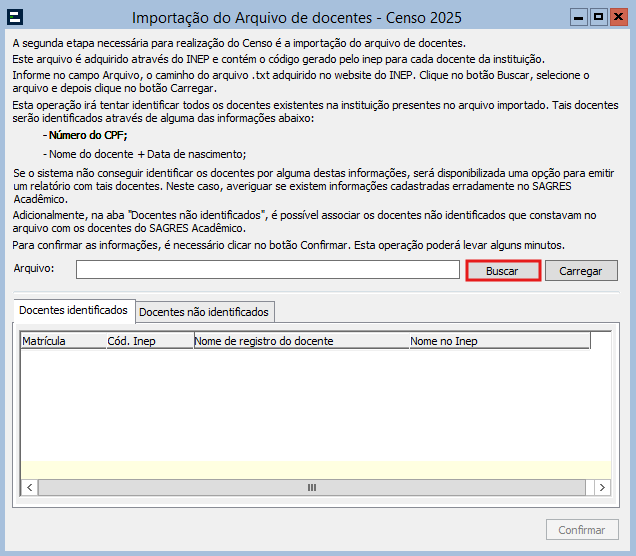The image size is (636, 556).
Task: Click the left scroll arrow of the grid
Action: point(30,487)
